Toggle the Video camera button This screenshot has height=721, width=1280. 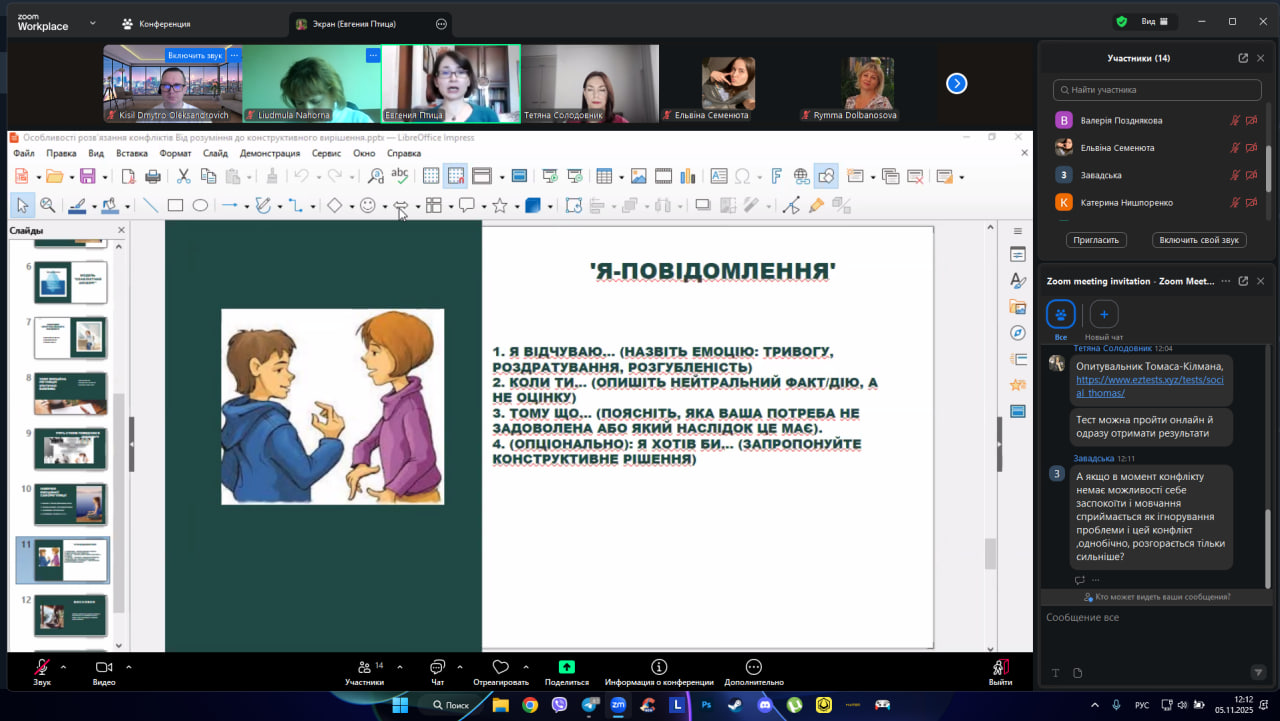103,668
